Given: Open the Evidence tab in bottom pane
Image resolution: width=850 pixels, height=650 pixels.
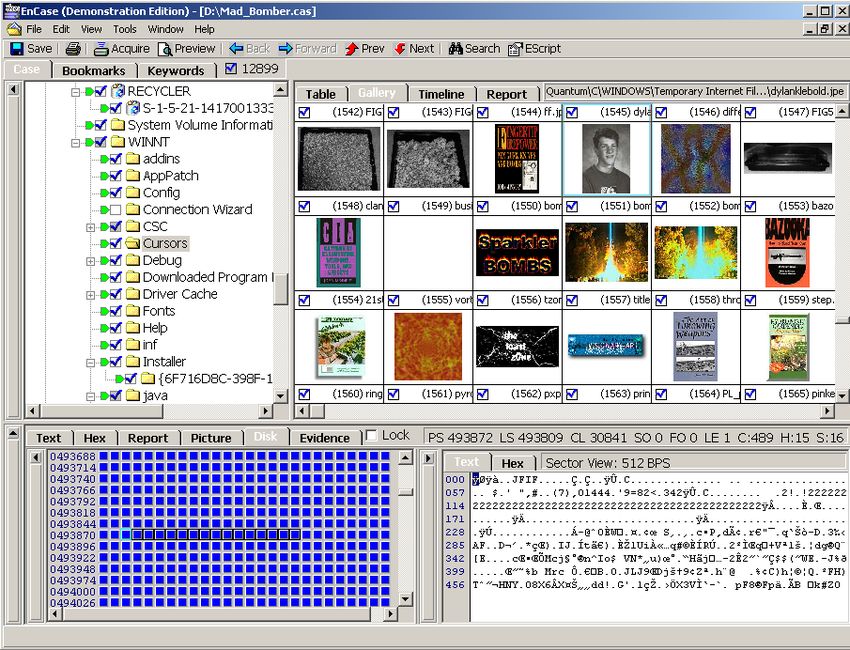Looking at the screenshot, I should click(324, 438).
